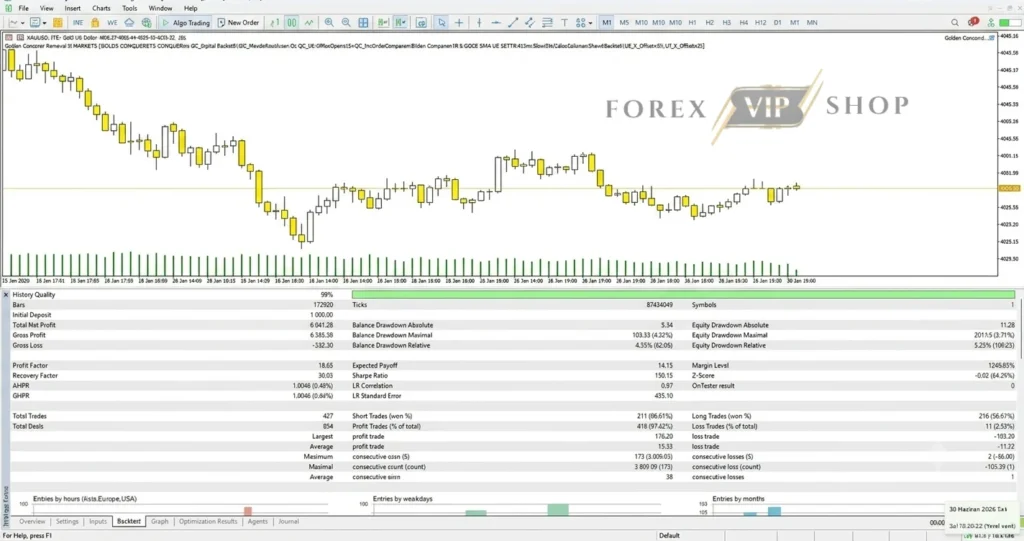Select the Backtest tab

[x=129, y=521]
